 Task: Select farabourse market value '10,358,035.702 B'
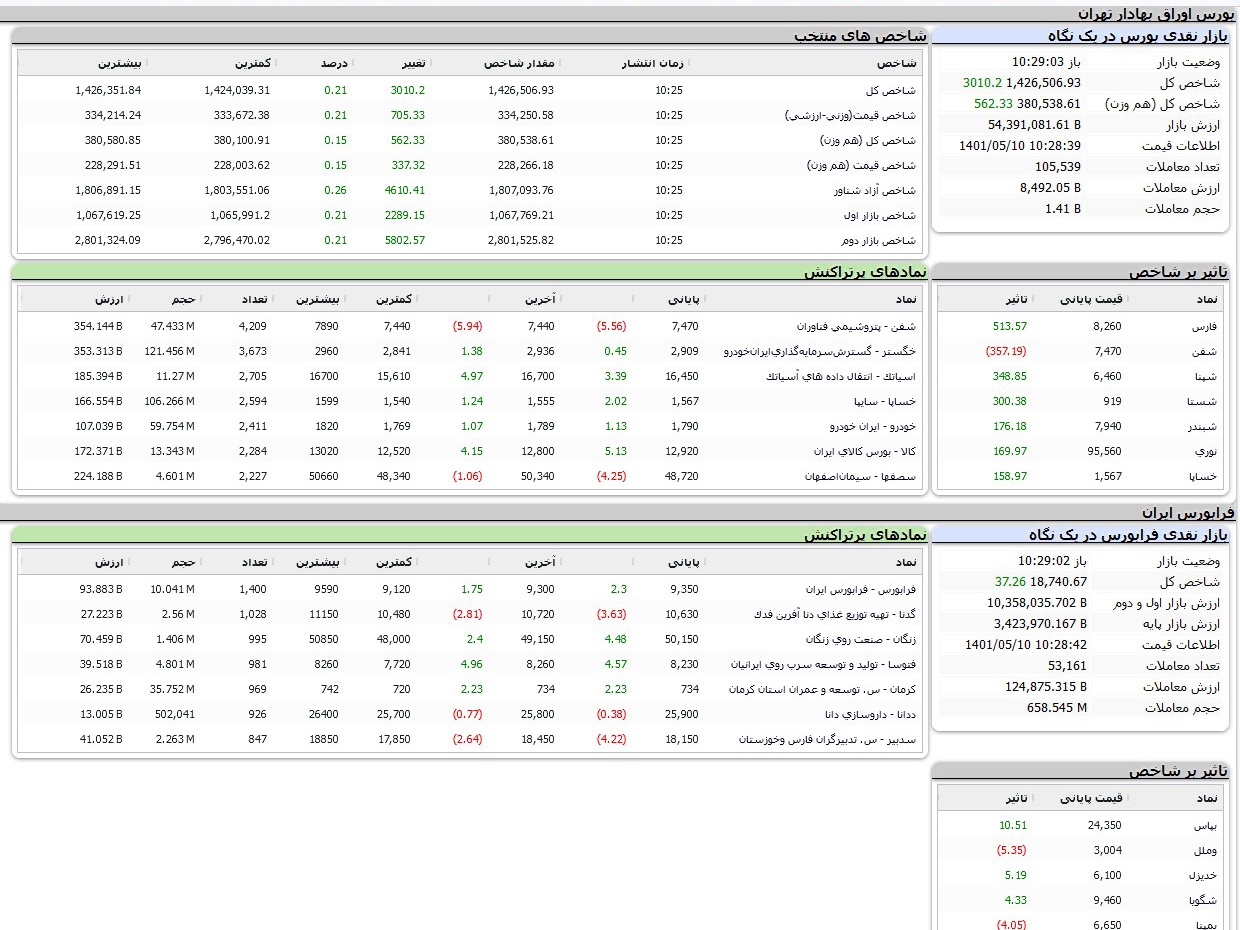tap(1037, 603)
